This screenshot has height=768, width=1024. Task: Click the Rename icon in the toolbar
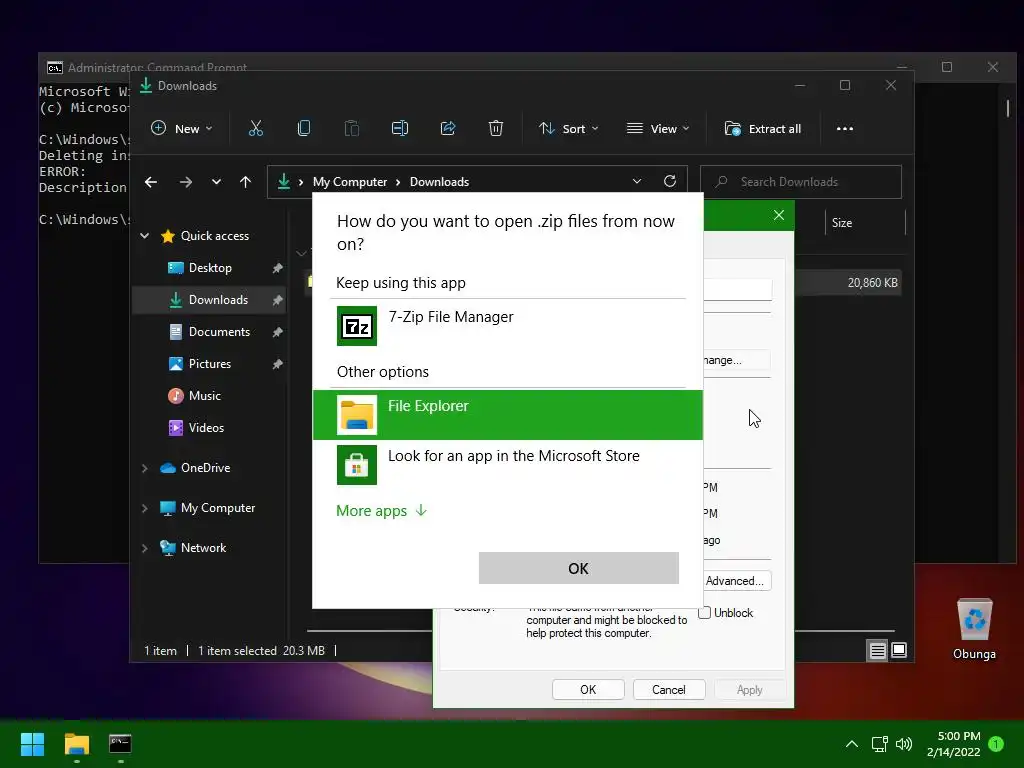click(400, 129)
